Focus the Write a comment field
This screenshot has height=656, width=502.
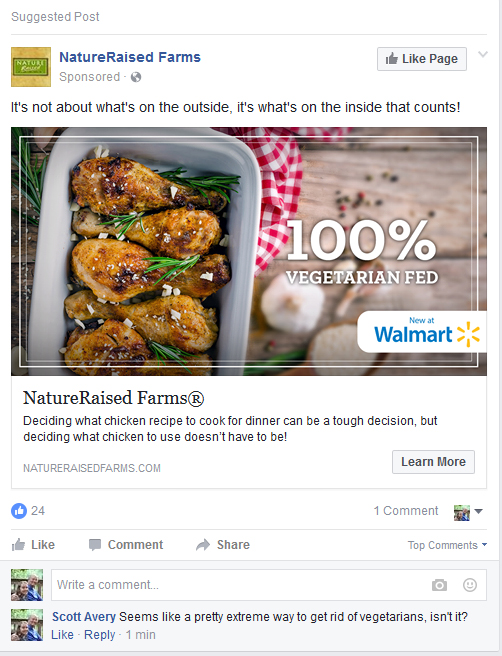[269, 585]
